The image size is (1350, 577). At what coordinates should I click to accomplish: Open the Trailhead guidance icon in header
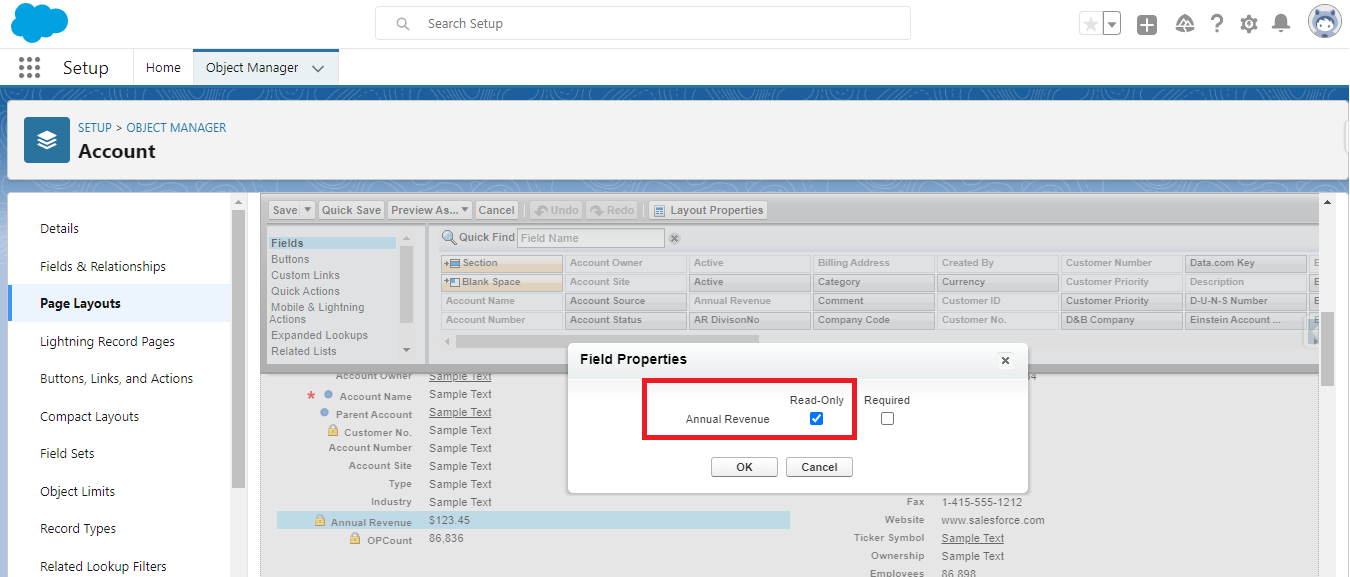click(1184, 23)
